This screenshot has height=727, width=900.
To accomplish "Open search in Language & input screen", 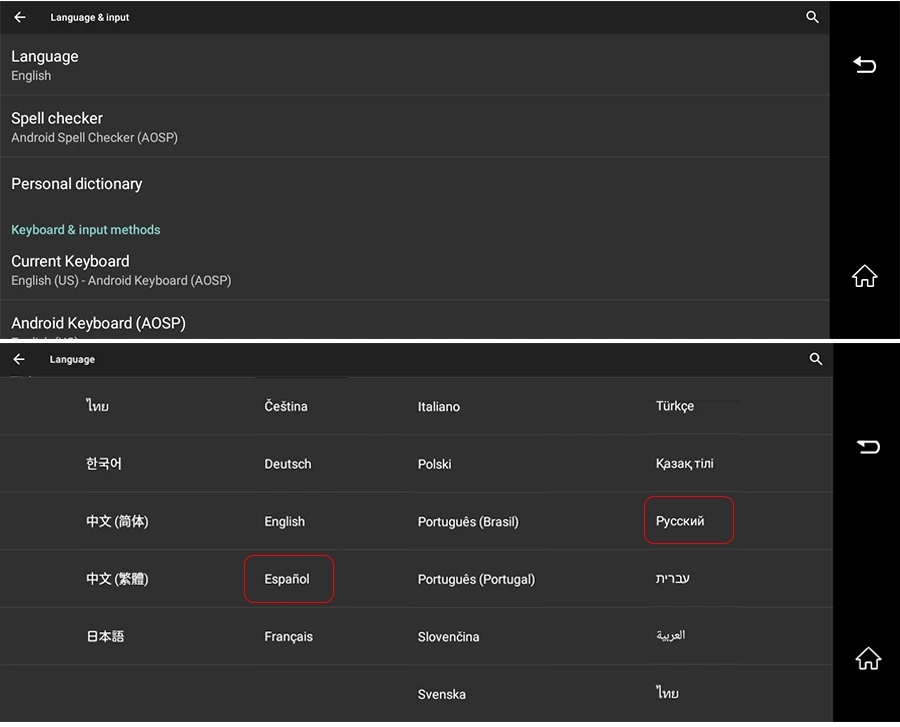I will pyautogui.click(x=812, y=17).
